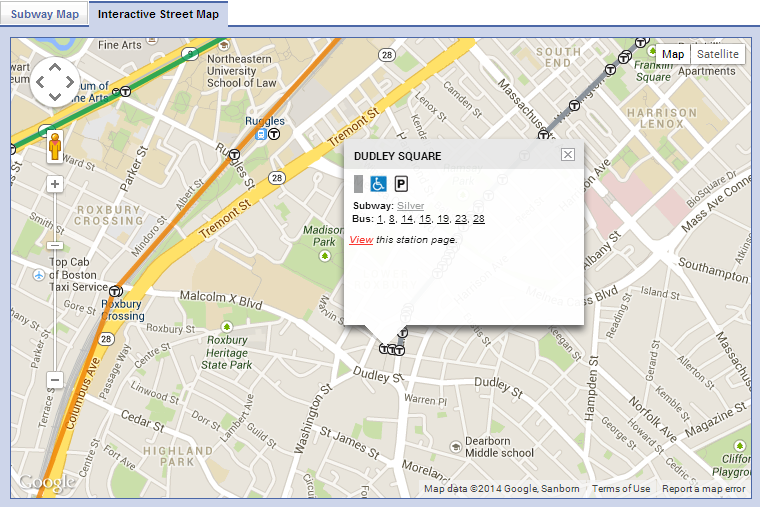Click the Map data ©2014 Google, Sanborn text
The height and width of the screenshot is (509, 761).
(501, 489)
